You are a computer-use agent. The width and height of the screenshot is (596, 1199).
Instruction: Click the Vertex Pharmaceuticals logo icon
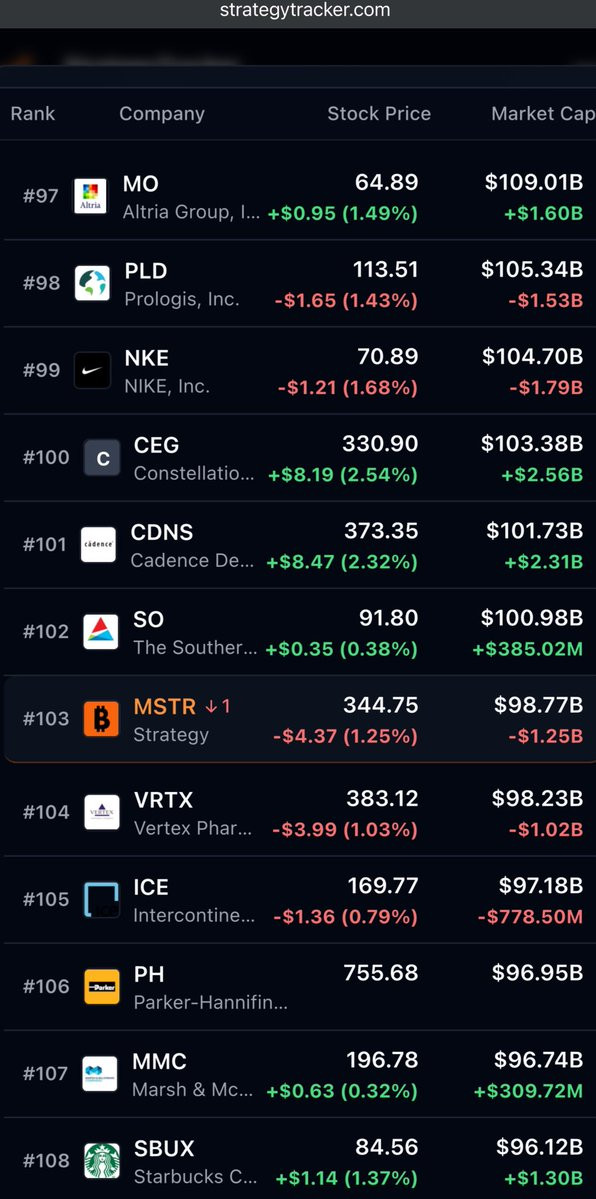pos(102,812)
